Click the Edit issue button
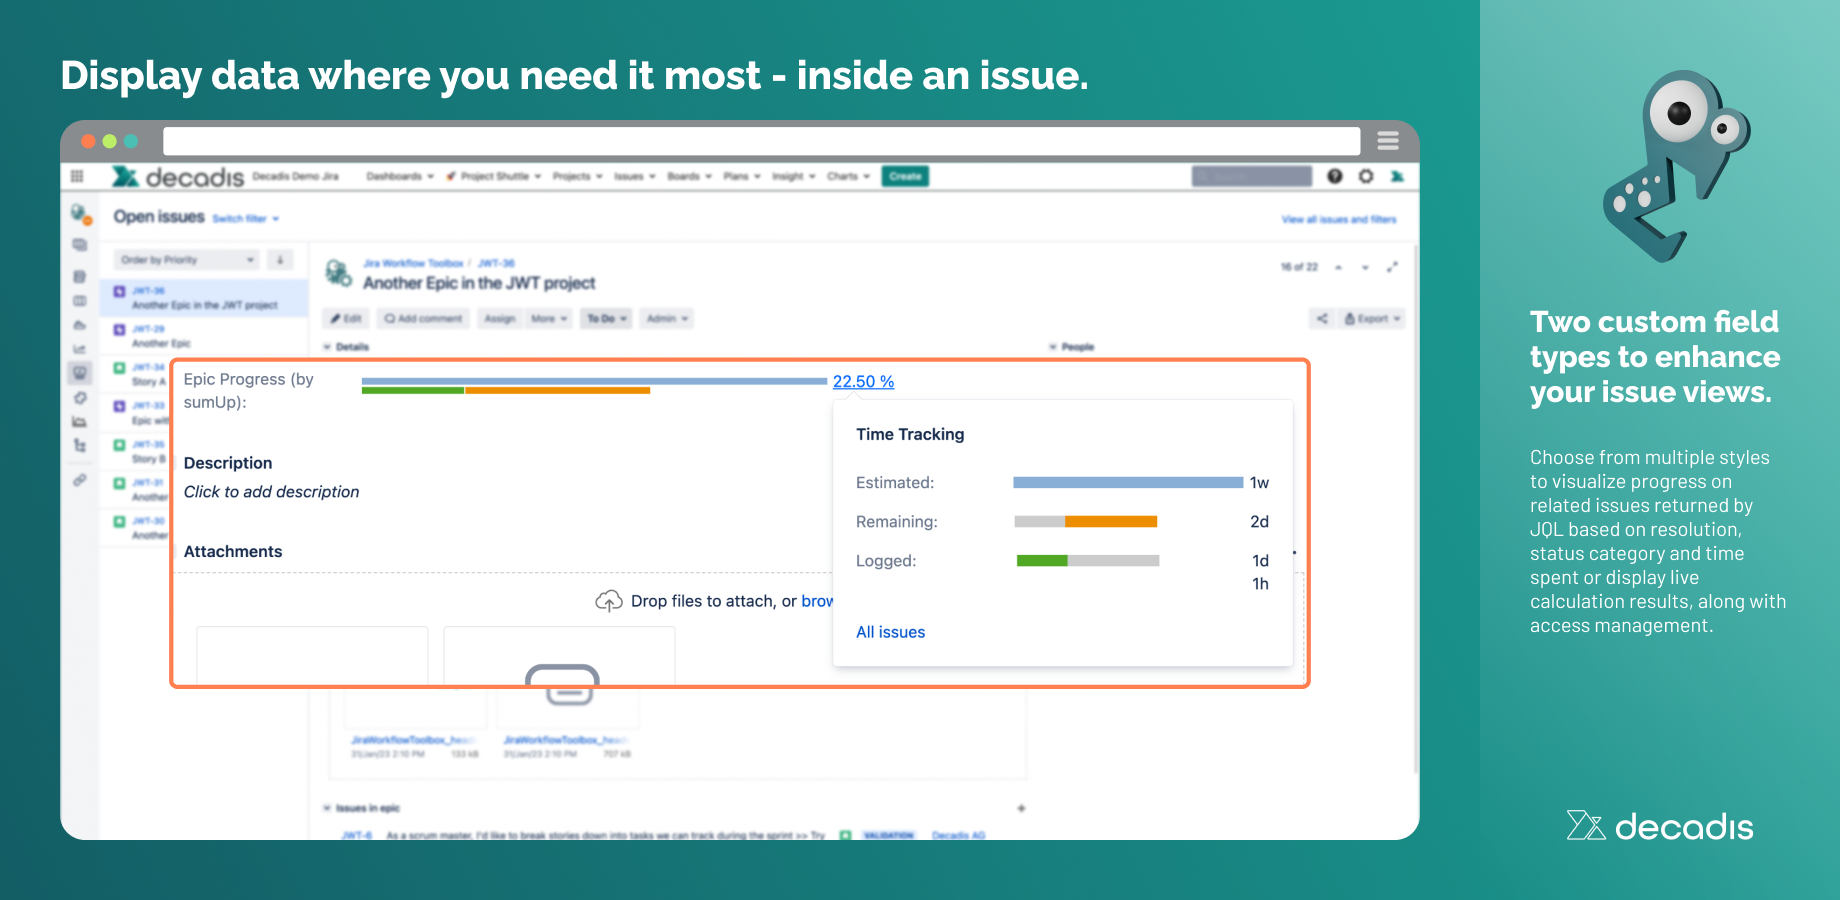Screen dimensions: 1840x900 click(347, 319)
